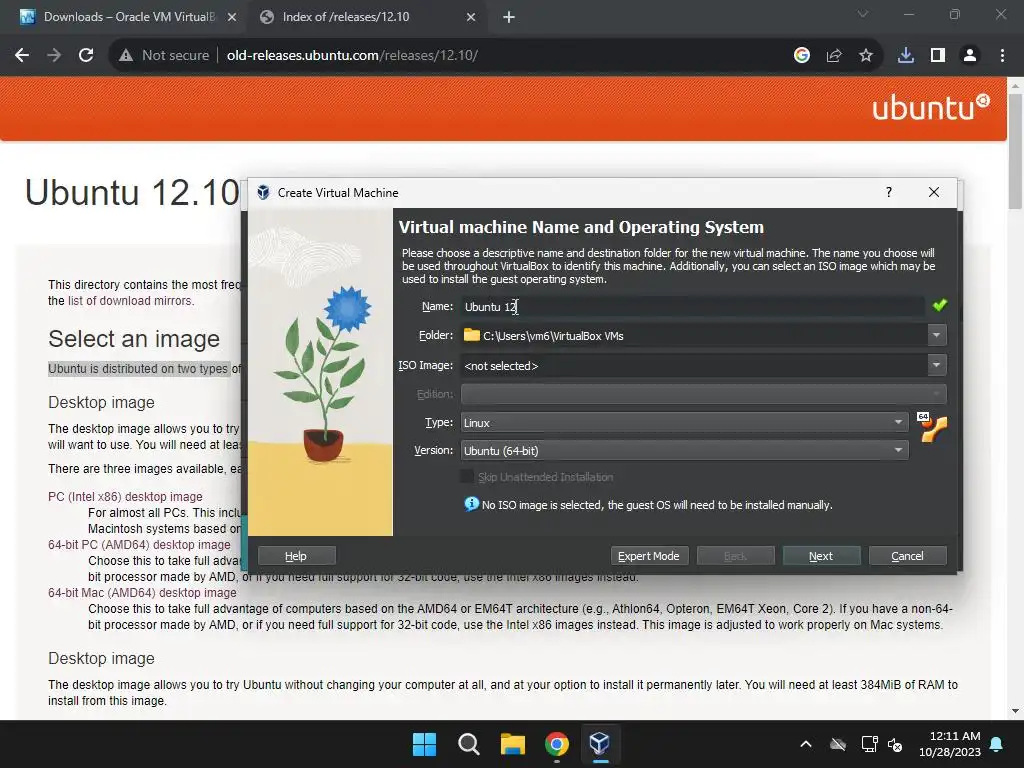Open the Type dropdown showing Linux
This screenshot has width=1024, height=768.
[x=684, y=423]
